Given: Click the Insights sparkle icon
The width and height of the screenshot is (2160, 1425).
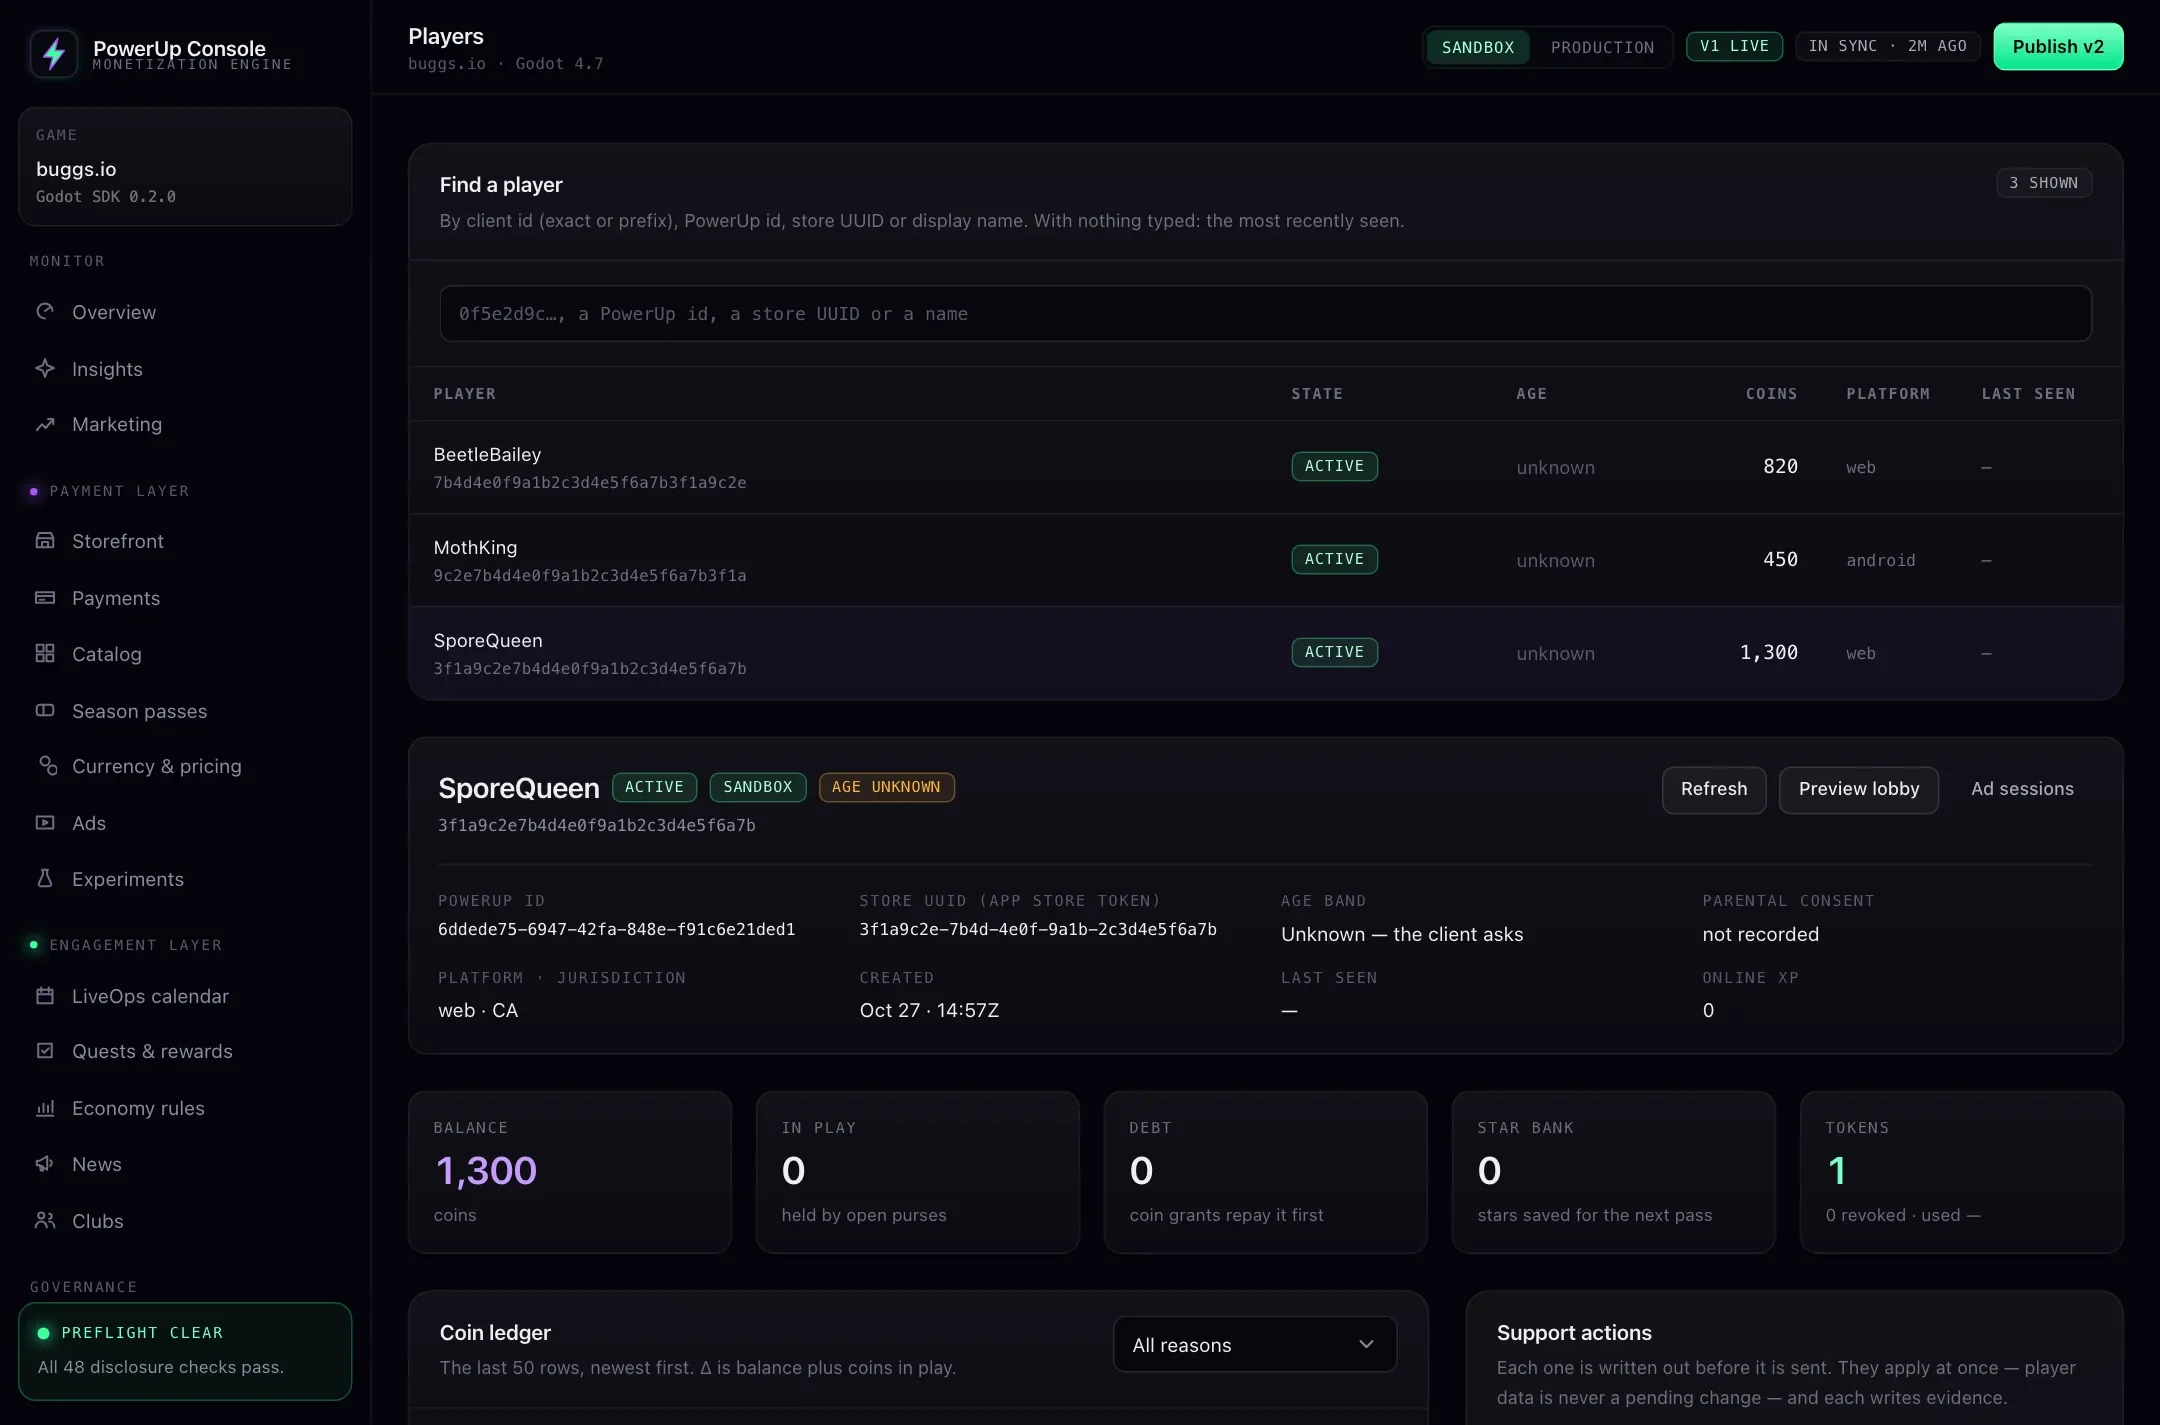Looking at the screenshot, I should 45,368.
